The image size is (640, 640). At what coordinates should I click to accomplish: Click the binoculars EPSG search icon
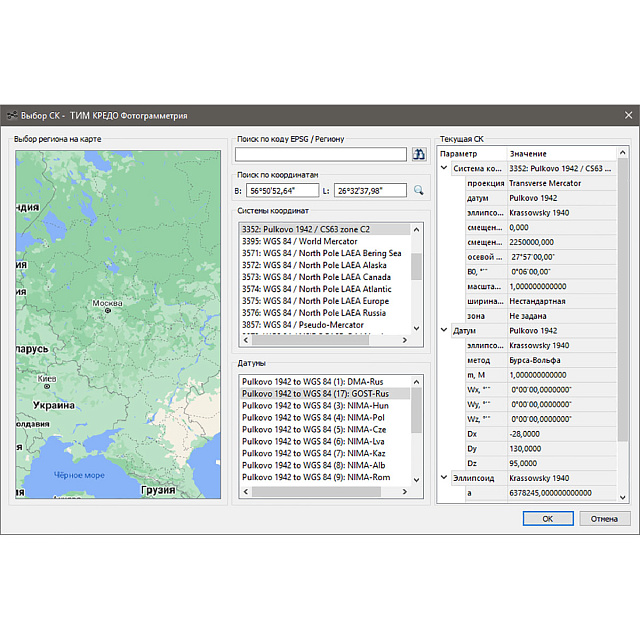tap(419, 154)
